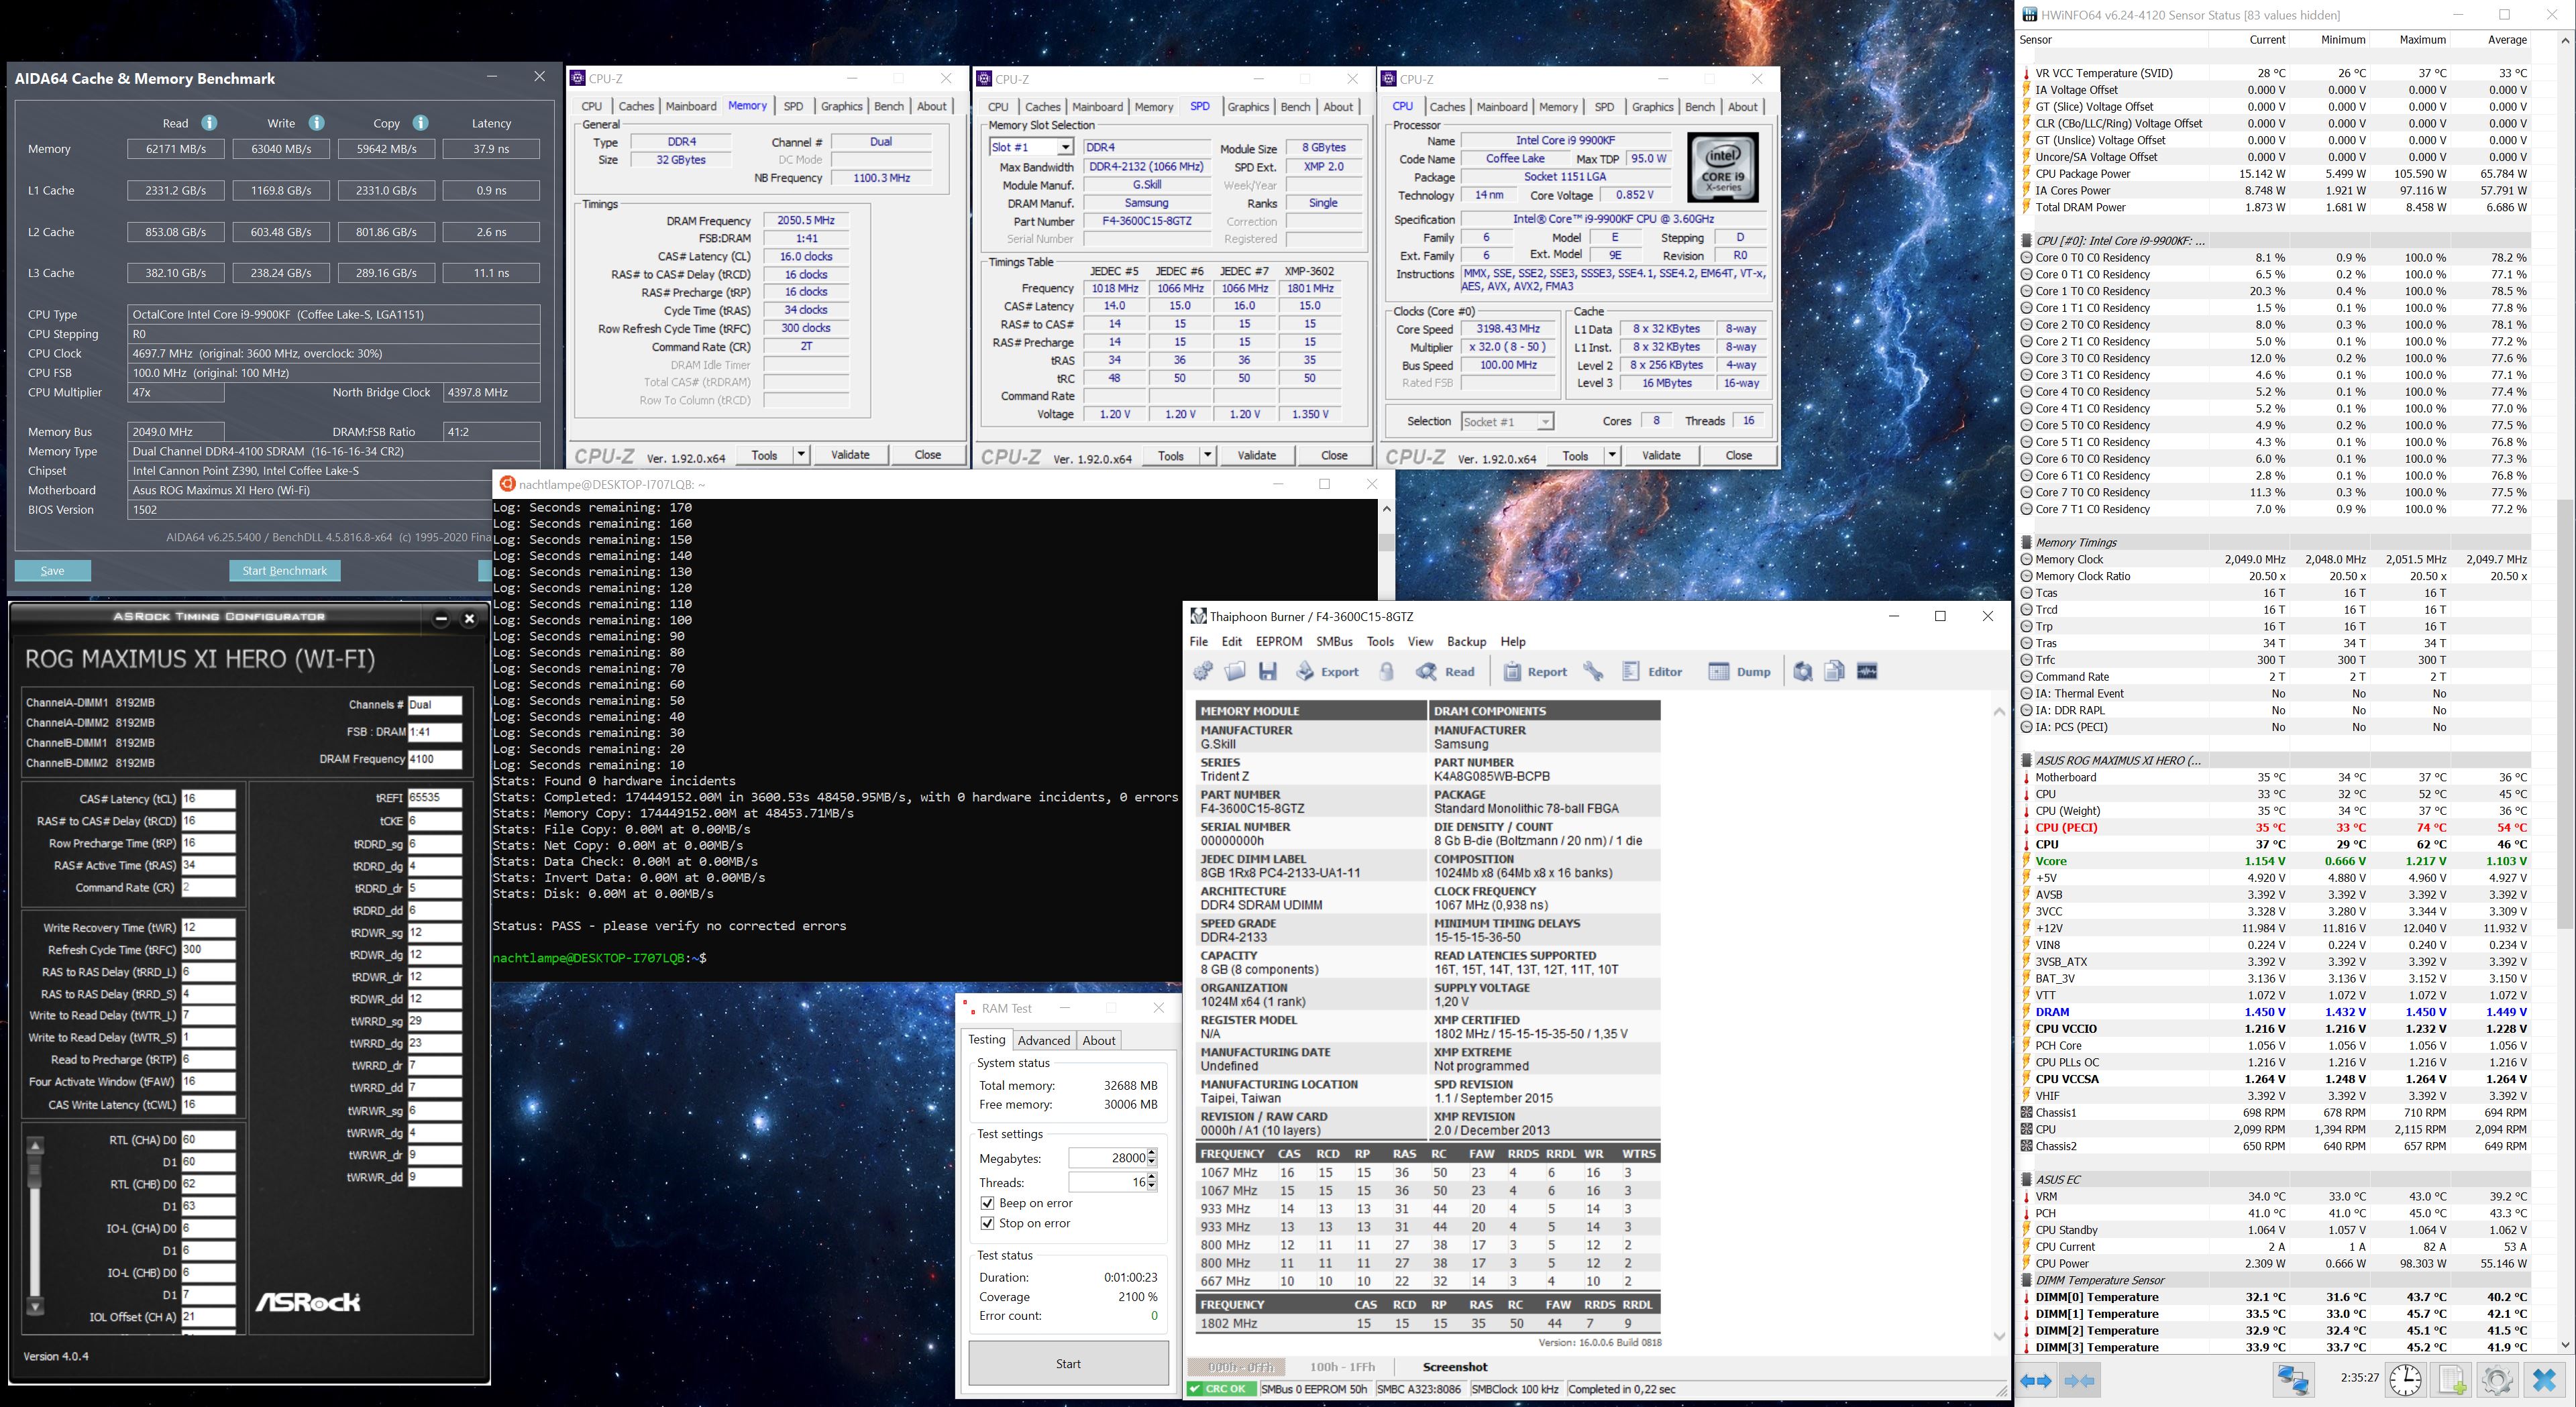Toggle Beep on error checkbox
The width and height of the screenshot is (2576, 1407).
point(988,1203)
